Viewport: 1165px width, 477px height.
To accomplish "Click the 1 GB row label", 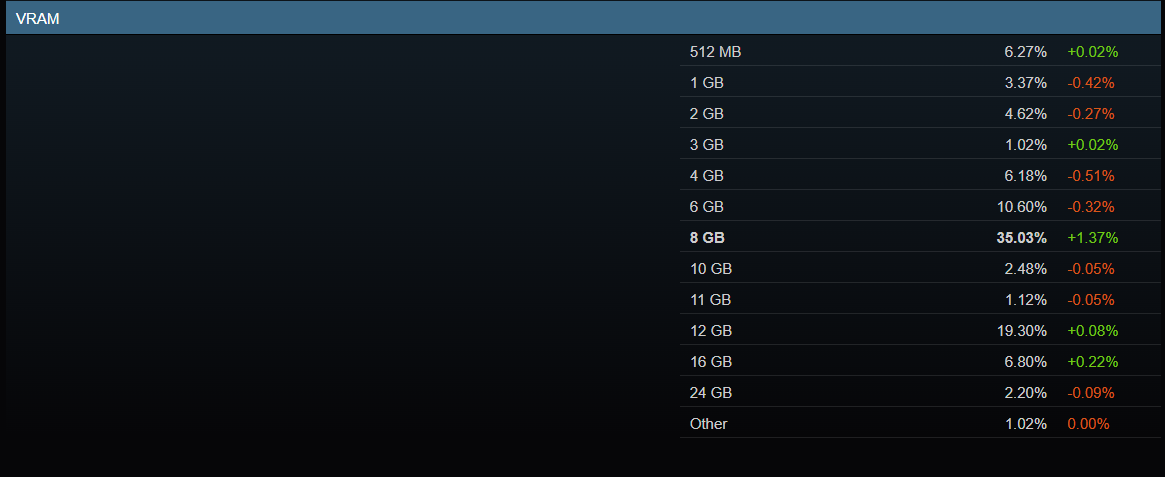I will (706, 83).
